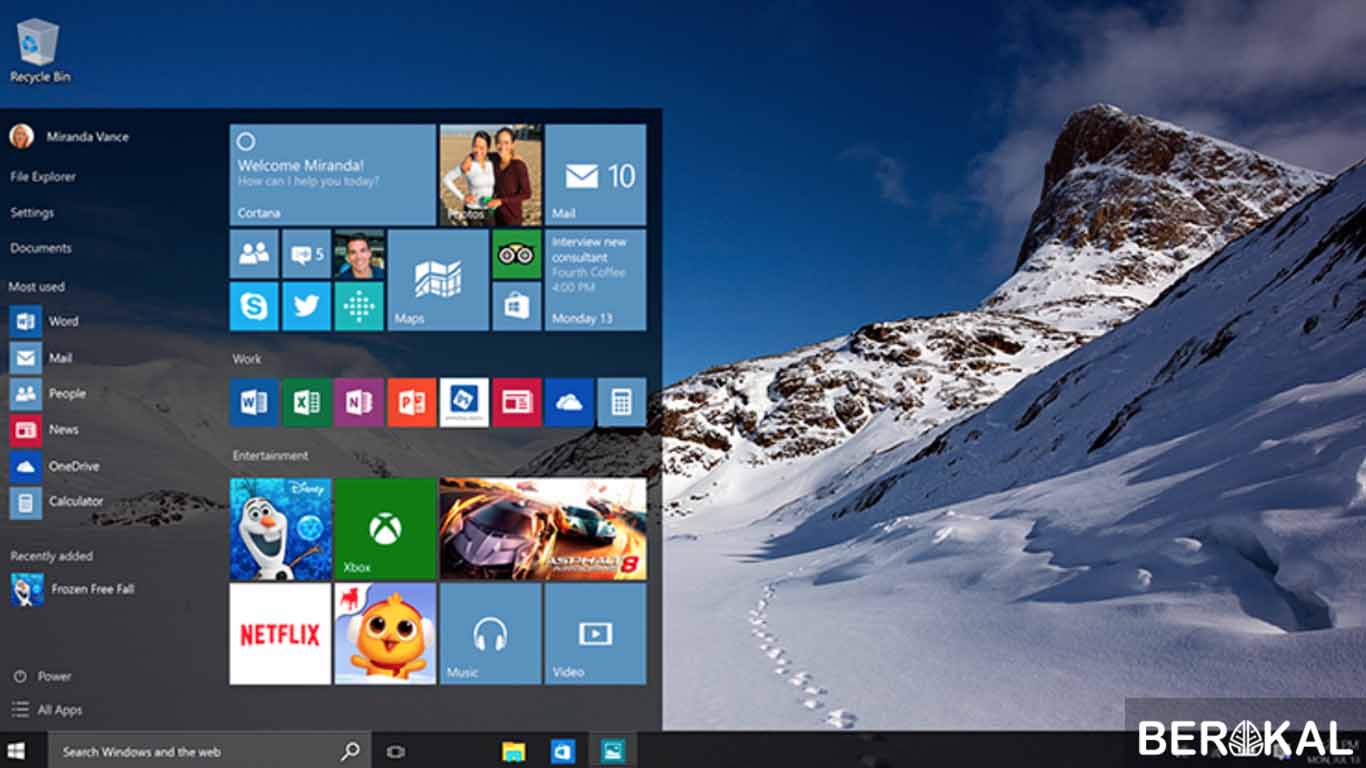Open OneDrive tile in Work group

[569, 402]
